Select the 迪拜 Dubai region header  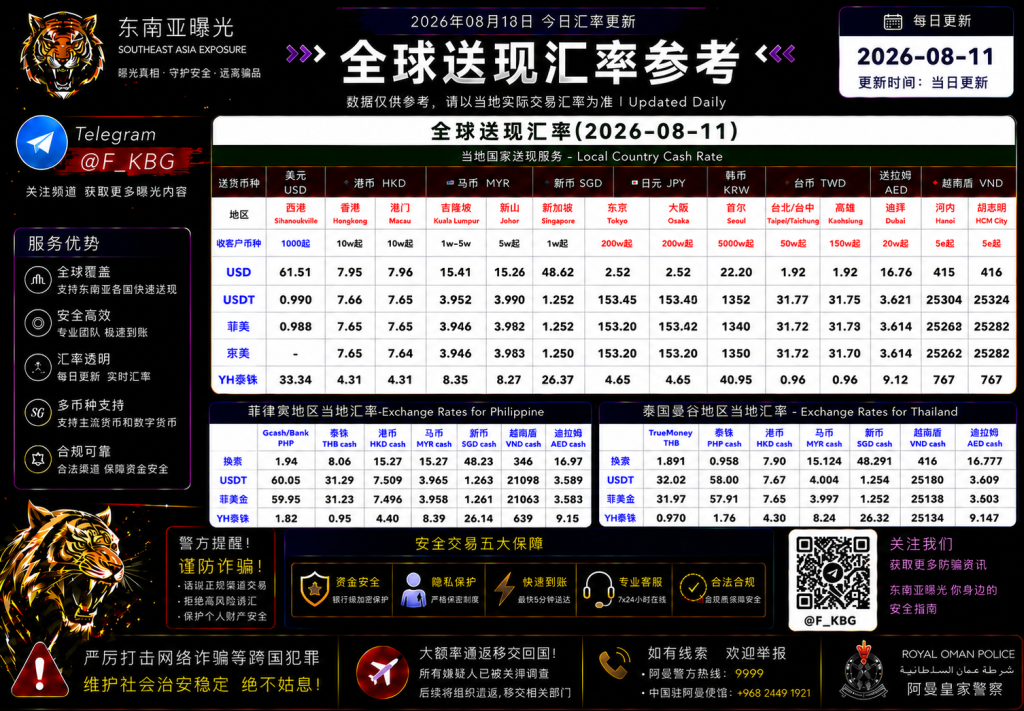coord(895,213)
